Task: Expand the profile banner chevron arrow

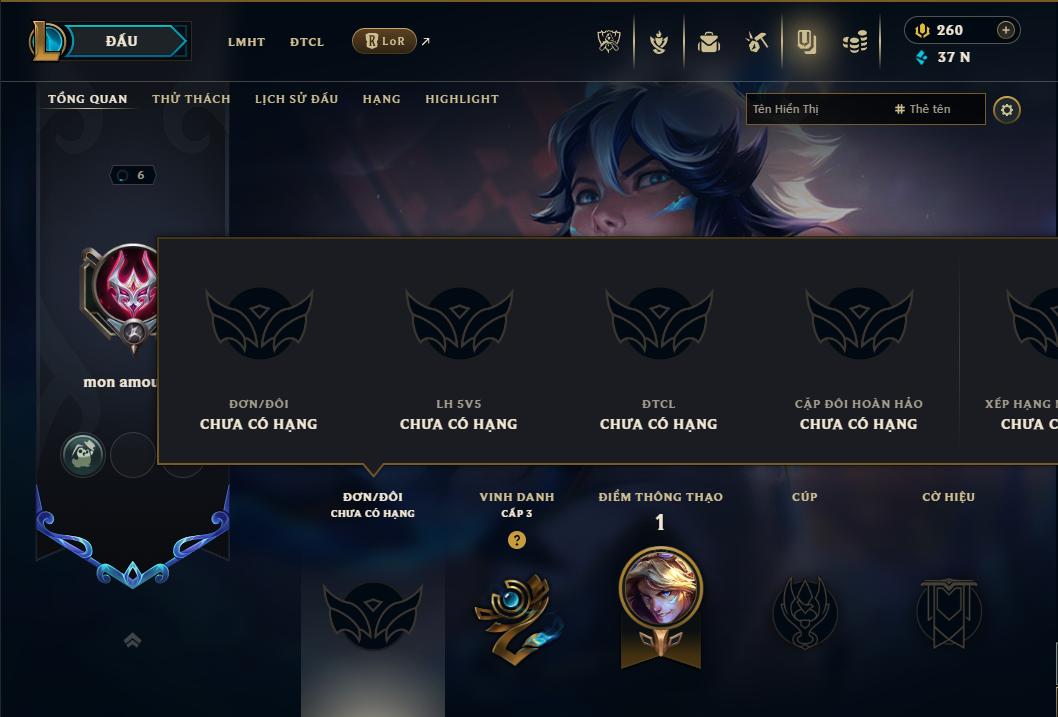Action: (133, 640)
